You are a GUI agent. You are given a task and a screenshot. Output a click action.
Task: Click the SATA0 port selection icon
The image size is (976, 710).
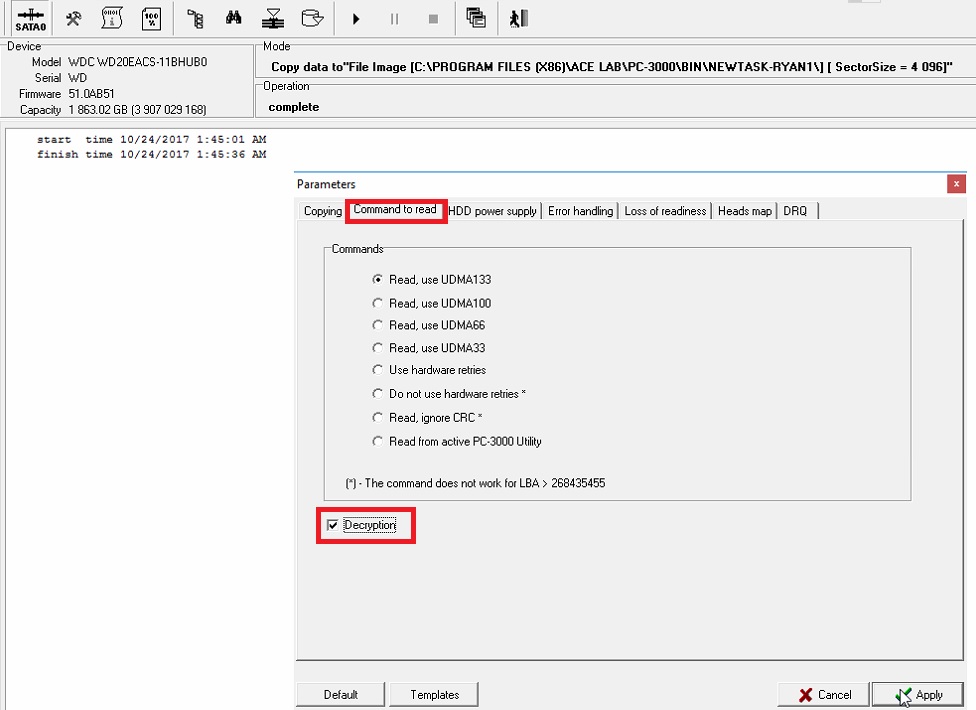pos(30,19)
